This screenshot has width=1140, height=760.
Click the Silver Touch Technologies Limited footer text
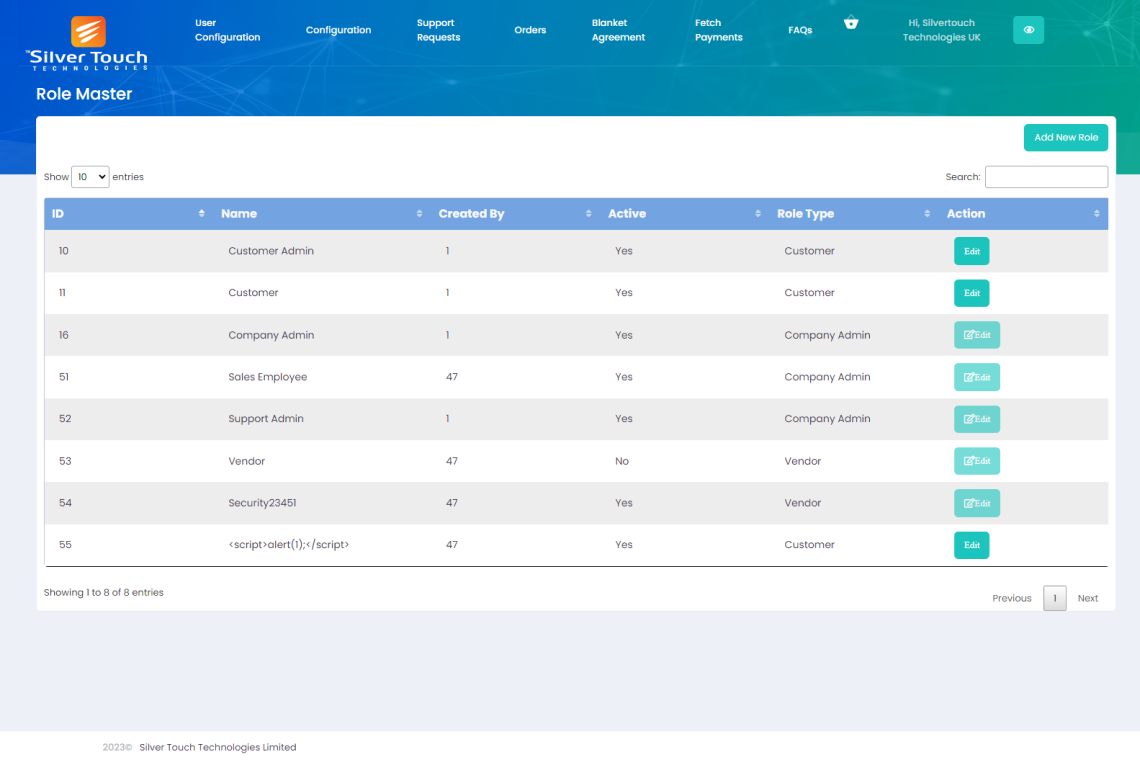tap(217, 747)
